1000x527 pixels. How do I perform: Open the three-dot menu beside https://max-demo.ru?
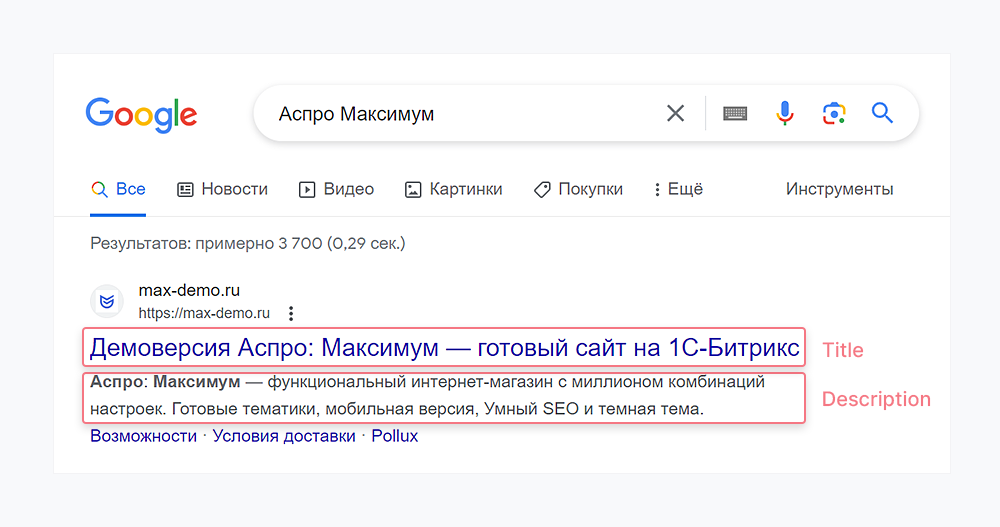point(291,313)
